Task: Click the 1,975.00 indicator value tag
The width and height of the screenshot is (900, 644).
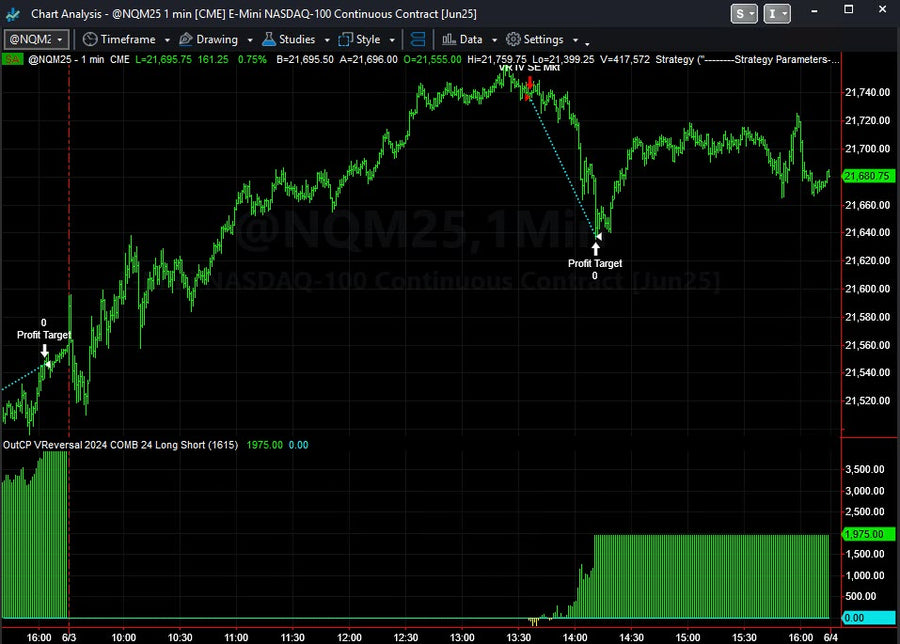Action: click(868, 534)
